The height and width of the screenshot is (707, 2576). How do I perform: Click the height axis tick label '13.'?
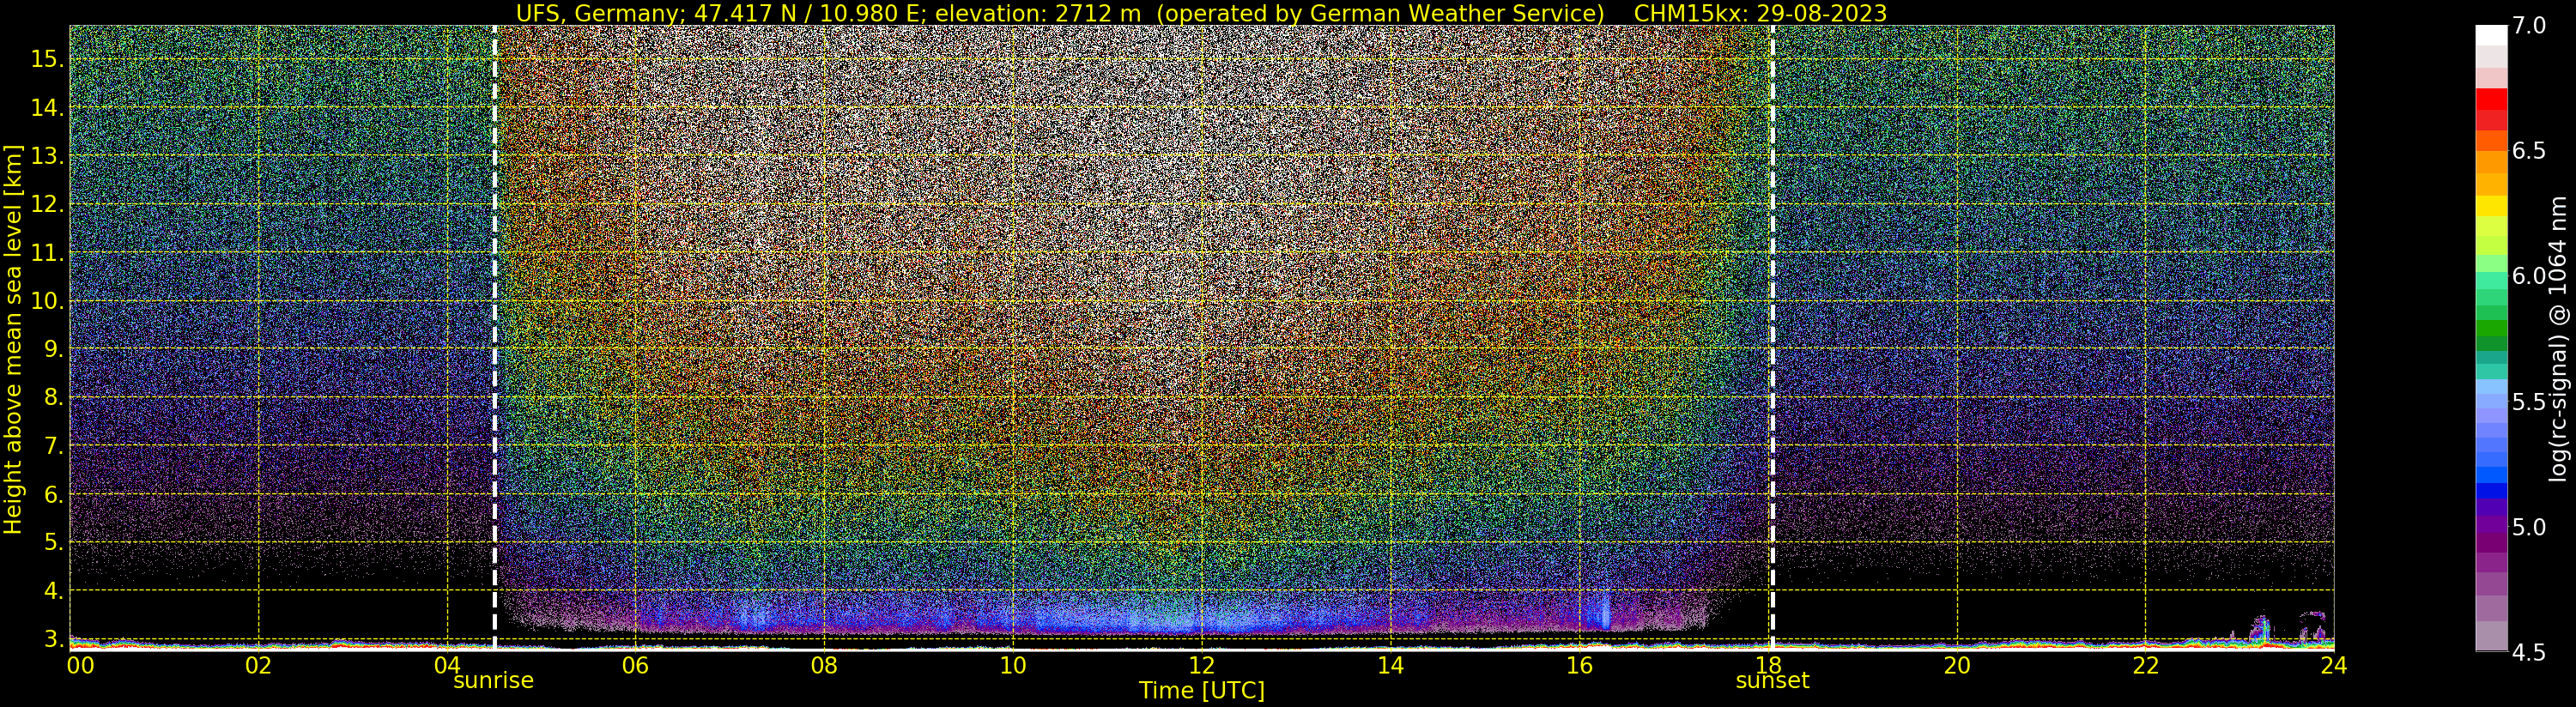pyautogui.click(x=47, y=156)
